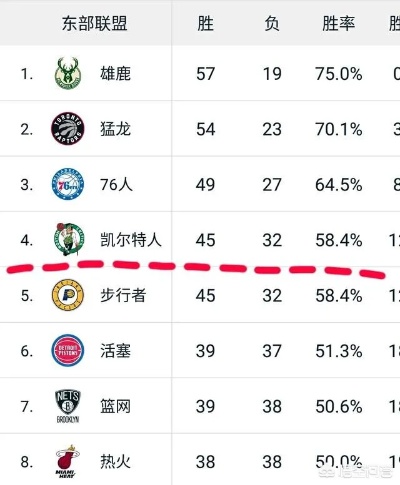Sort by 胜率 column header
The width and height of the screenshot is (400, 485).
[338, 23]
